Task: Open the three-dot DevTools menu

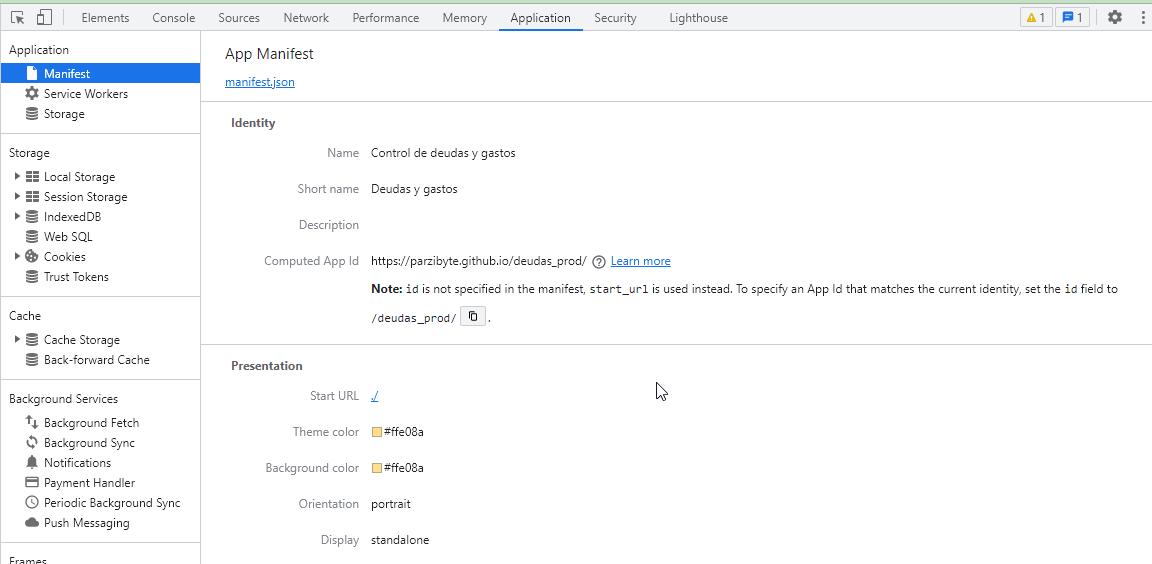Action: click(x=1143, y=17)
